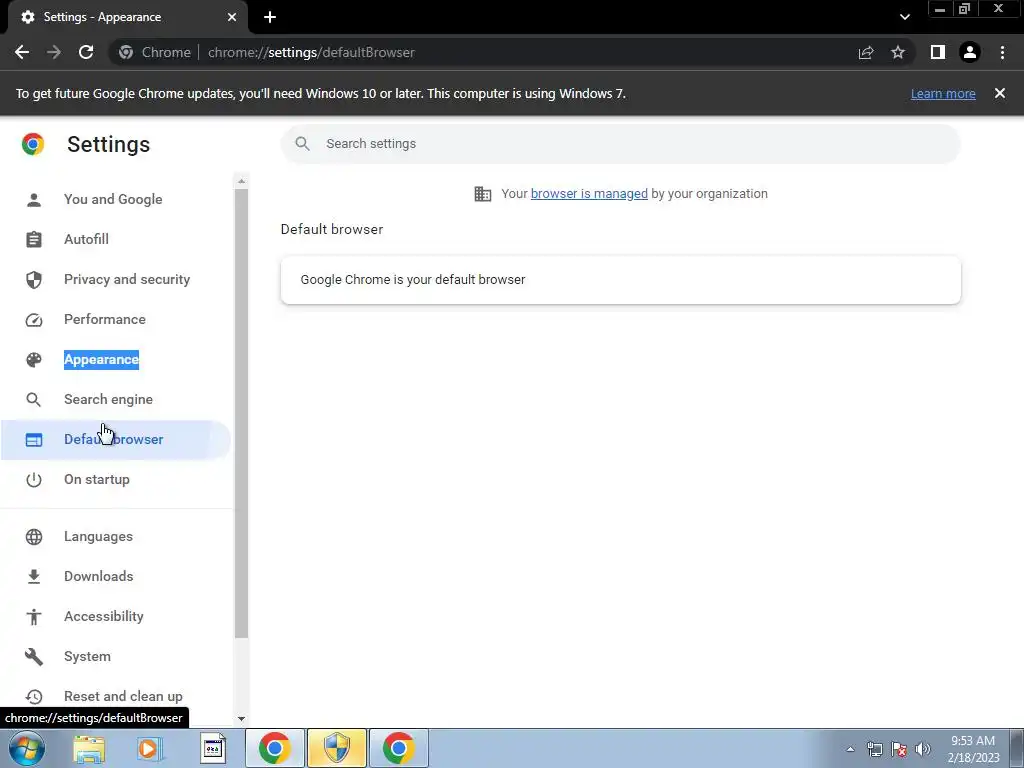
Task: Follow the Learn more link
Action: click(x=943, y=93)
